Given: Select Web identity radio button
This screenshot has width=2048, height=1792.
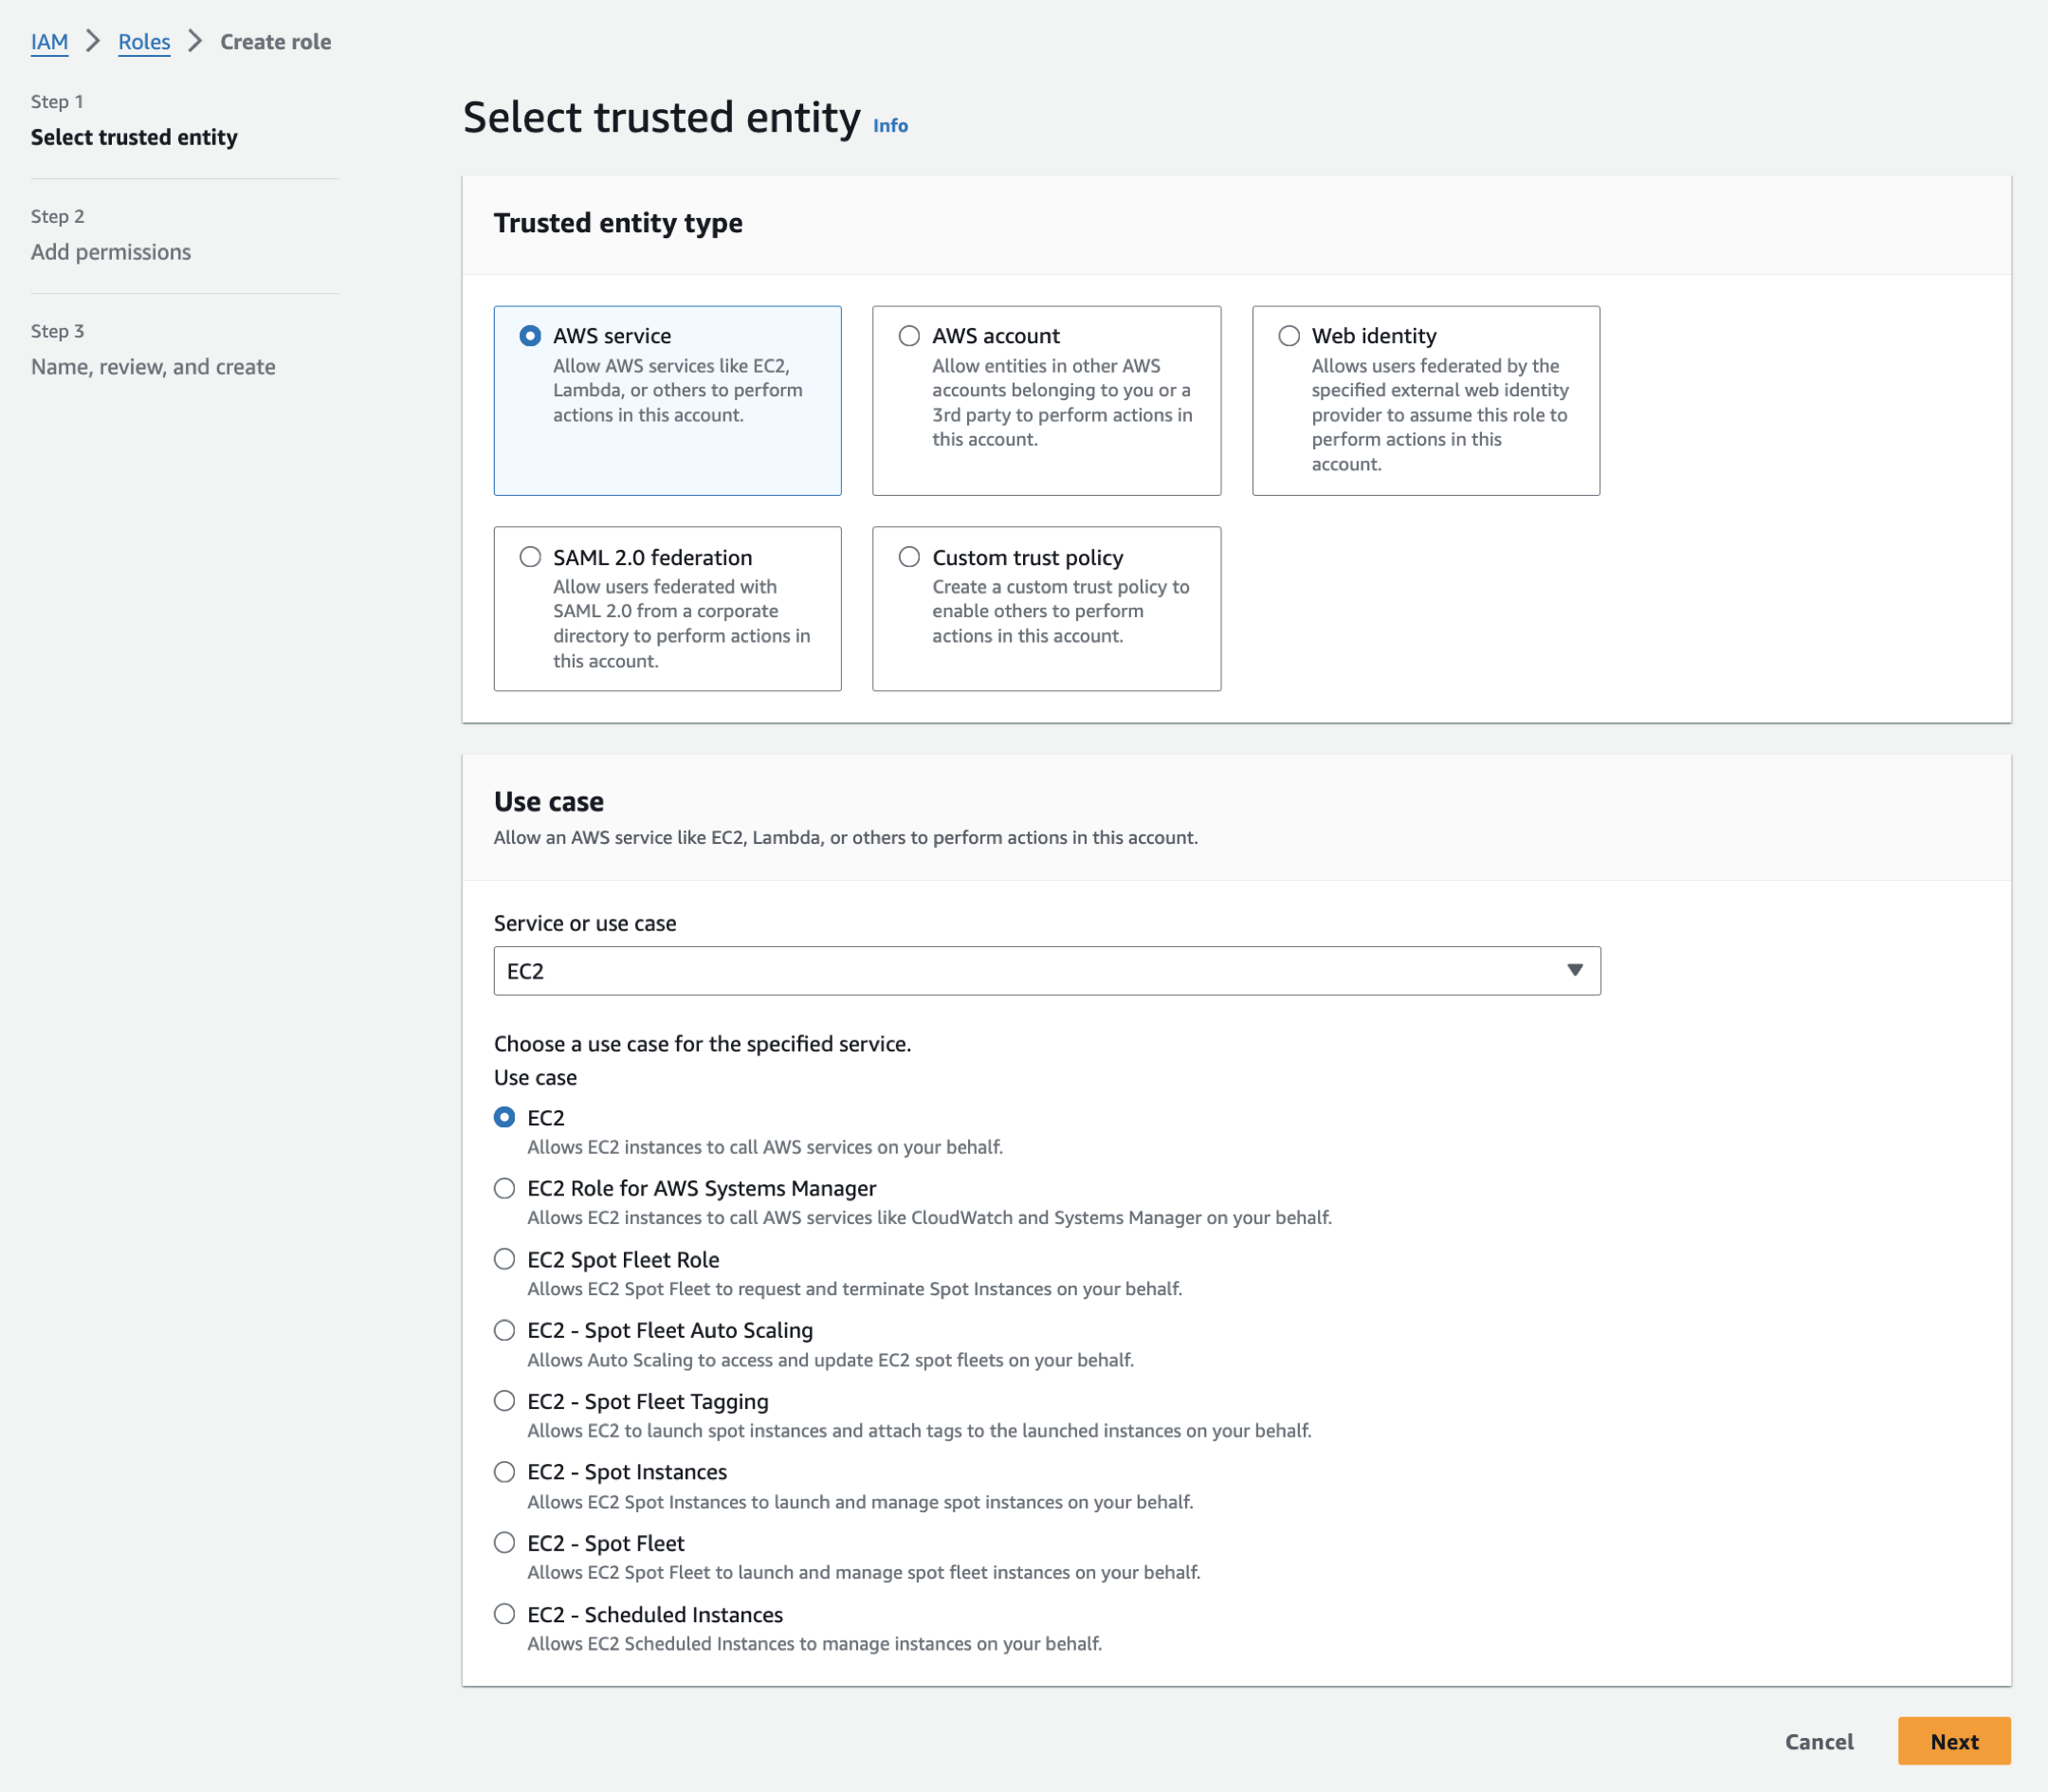Looking at the screenshot, I should pos(1289,336).
